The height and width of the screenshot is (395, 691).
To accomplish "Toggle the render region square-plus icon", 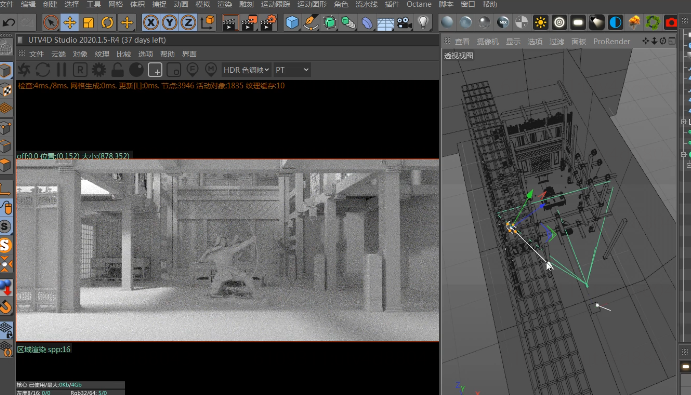I will point(155,70).
